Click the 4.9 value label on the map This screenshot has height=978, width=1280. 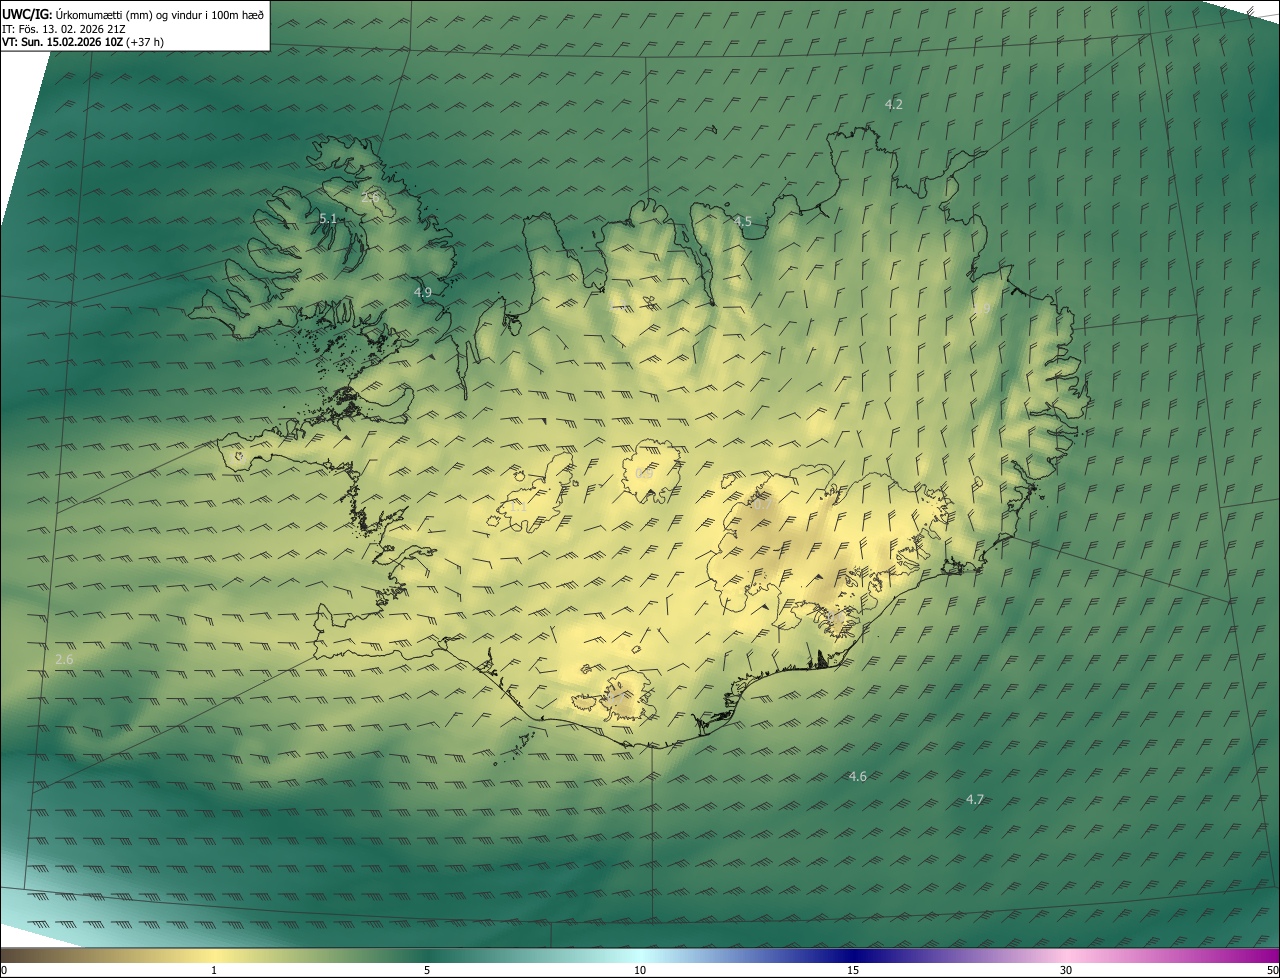click(x=423, y=292)
